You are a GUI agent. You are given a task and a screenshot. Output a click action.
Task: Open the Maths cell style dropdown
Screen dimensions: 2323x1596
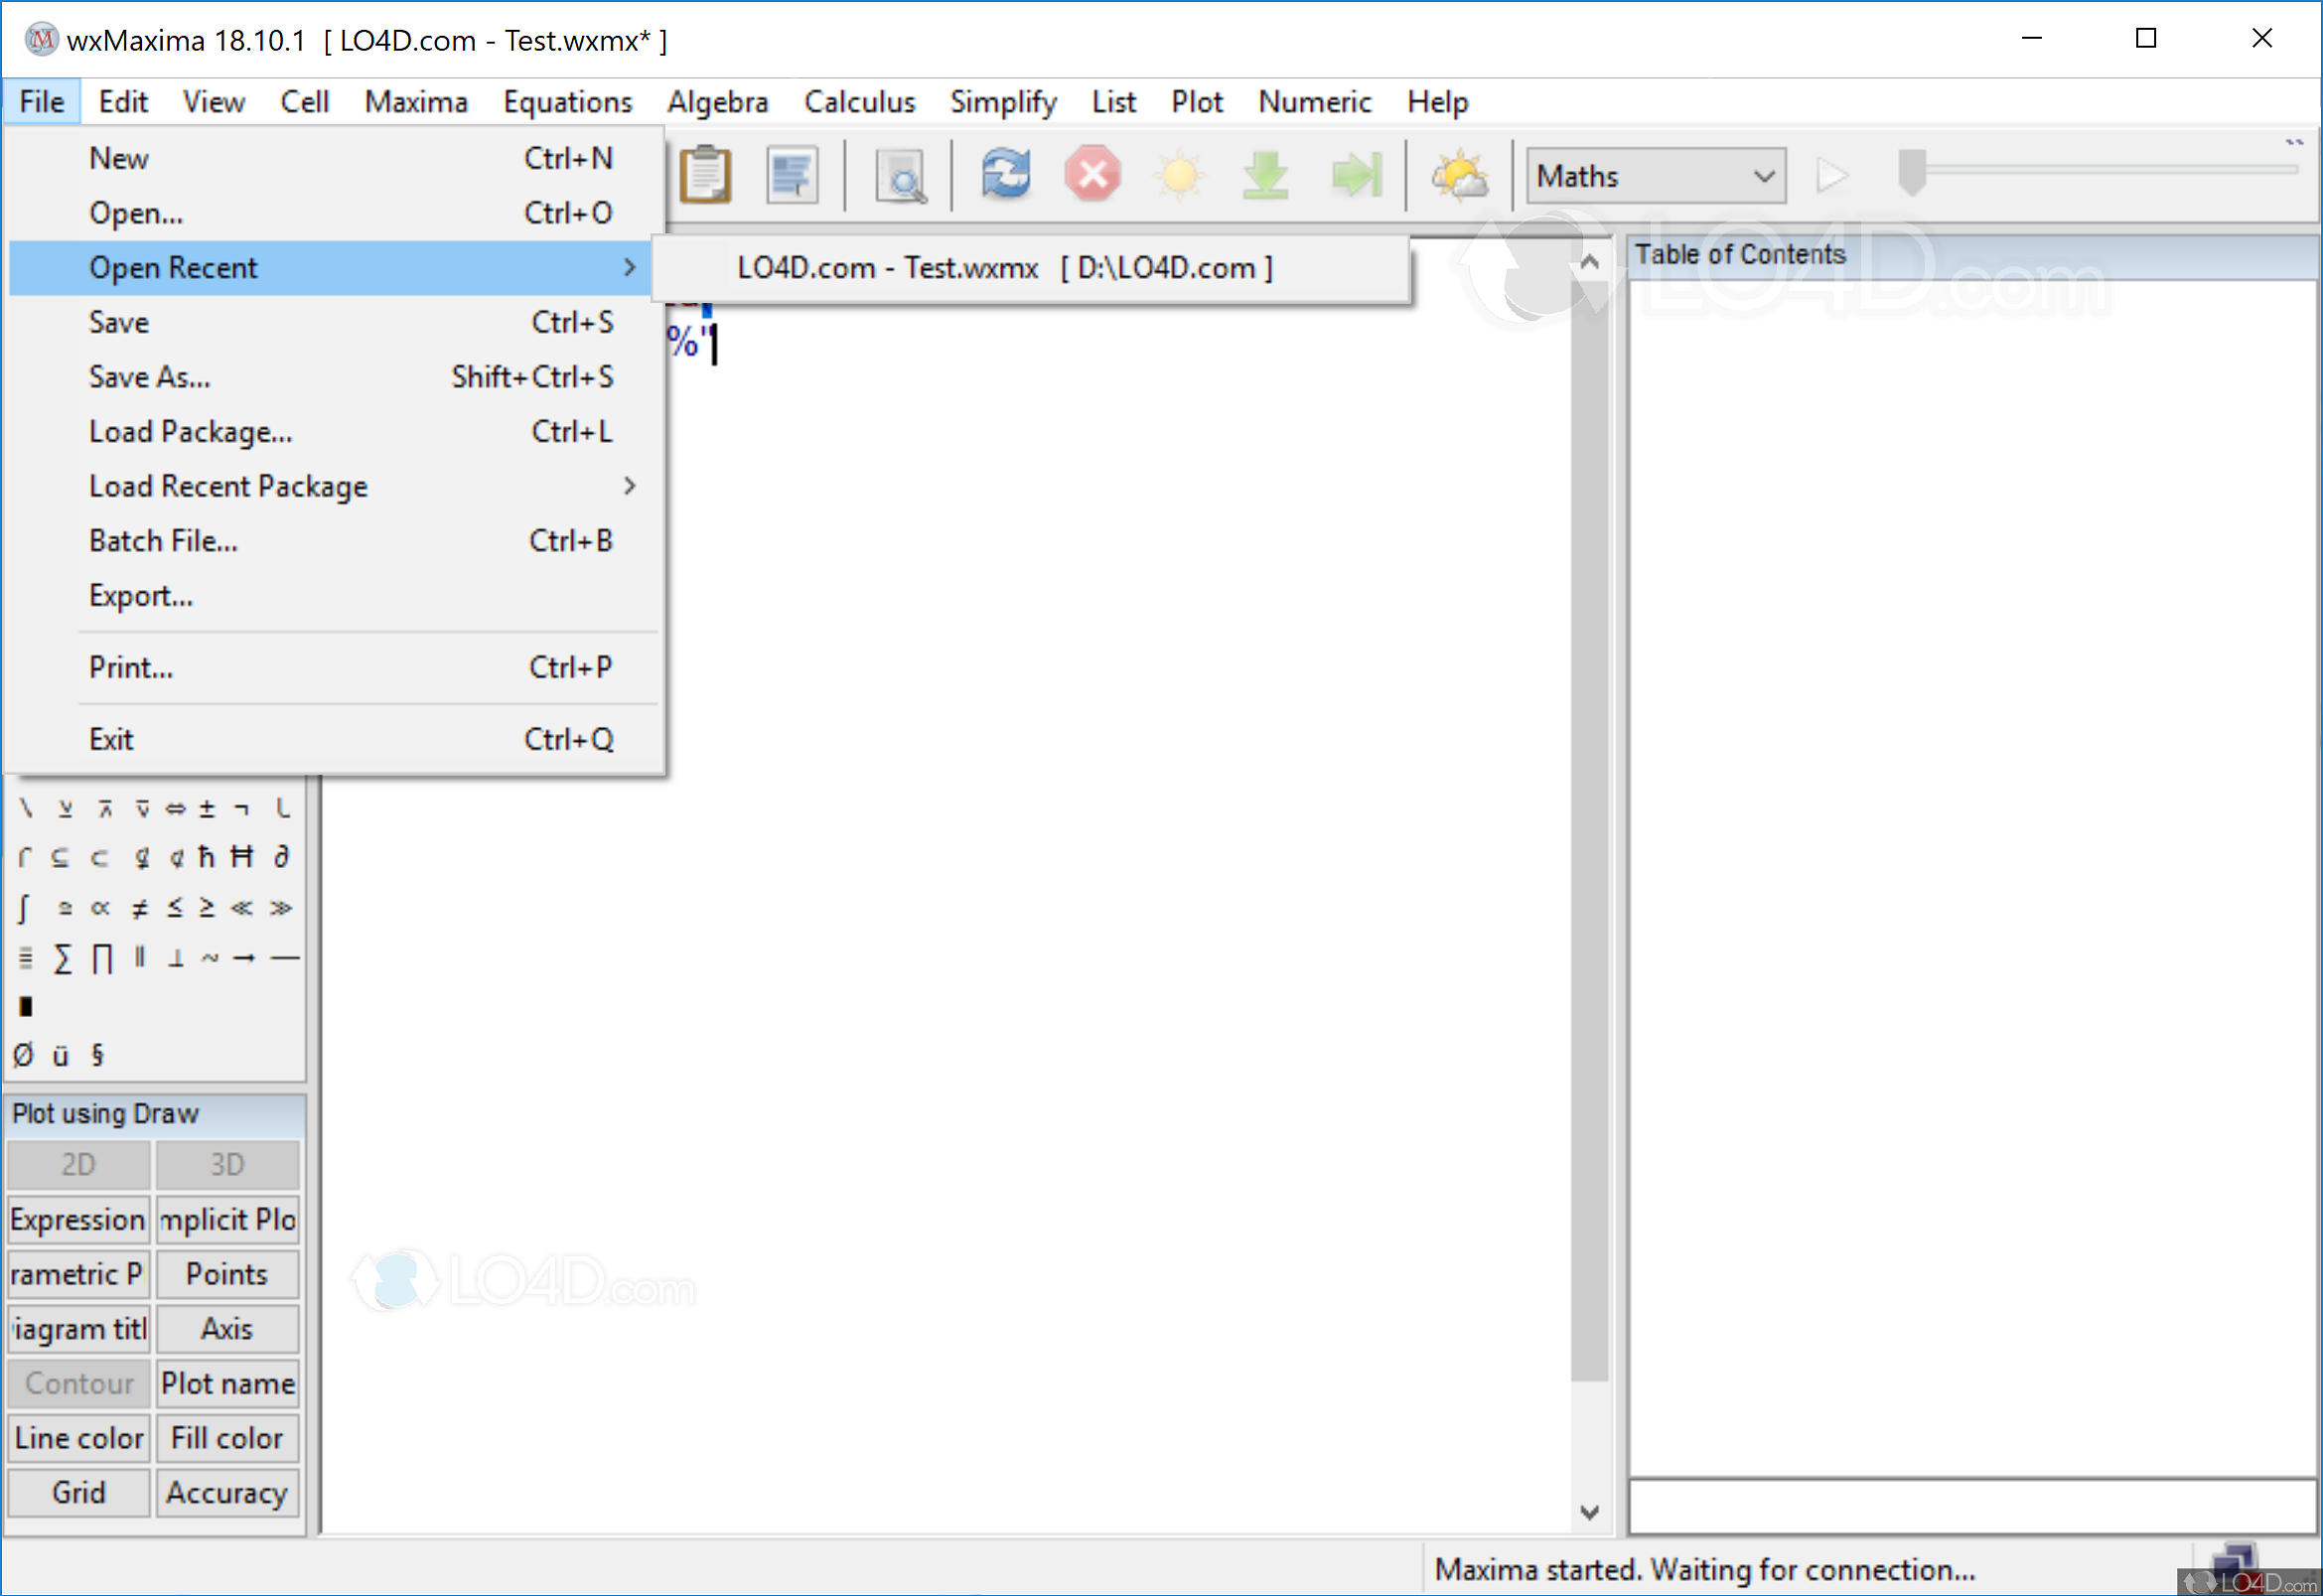pyautogui.click(x=1656, y=176)
